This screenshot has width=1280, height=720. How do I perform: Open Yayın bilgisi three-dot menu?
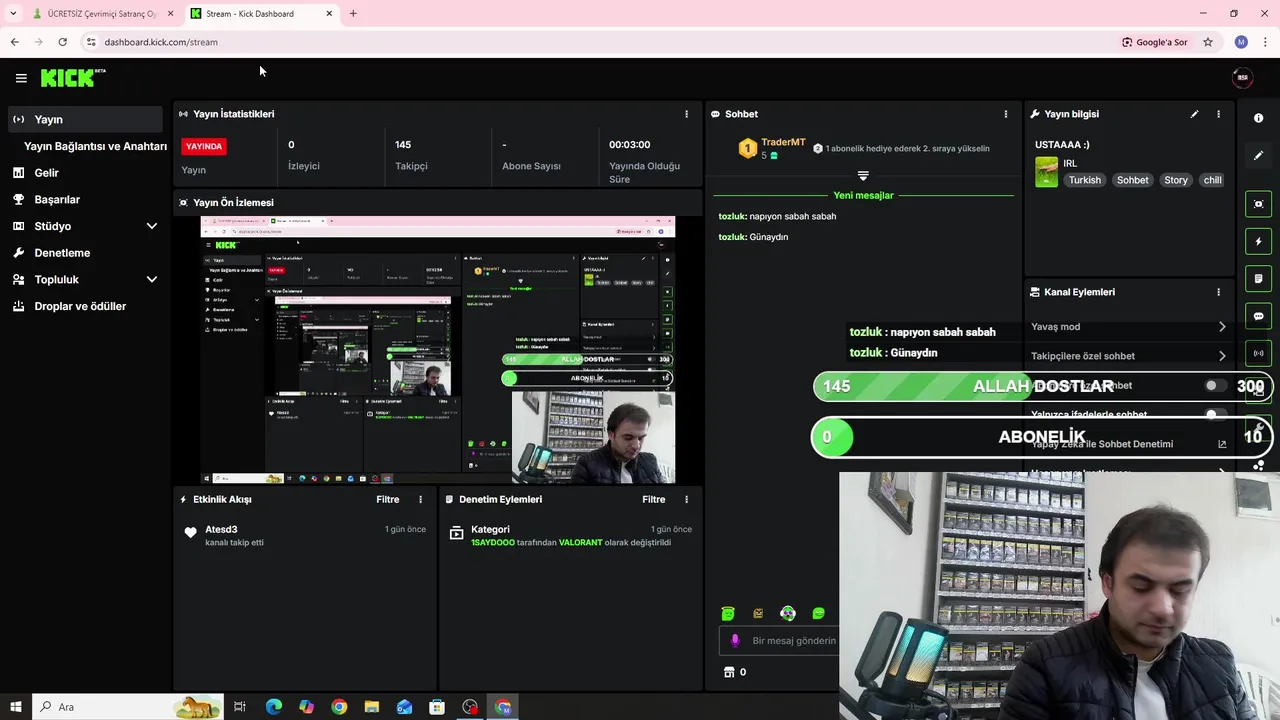click(1218, 114)
